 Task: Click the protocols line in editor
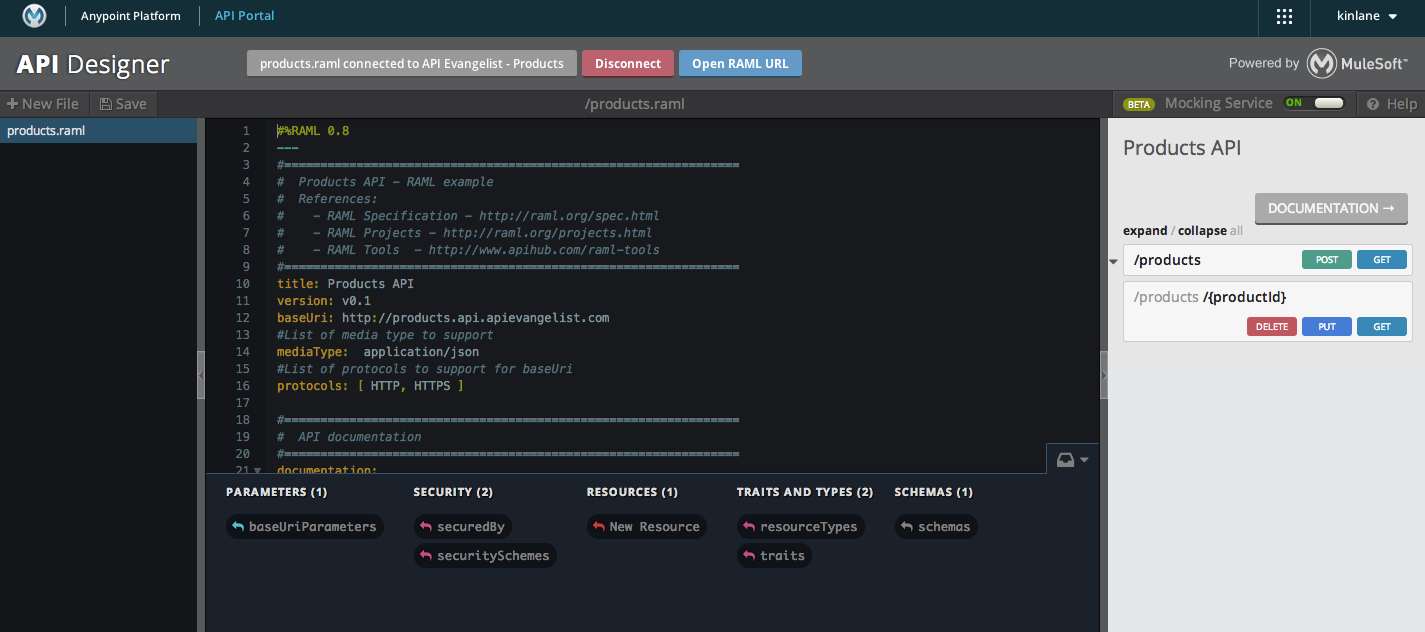[x=370, y=386]
